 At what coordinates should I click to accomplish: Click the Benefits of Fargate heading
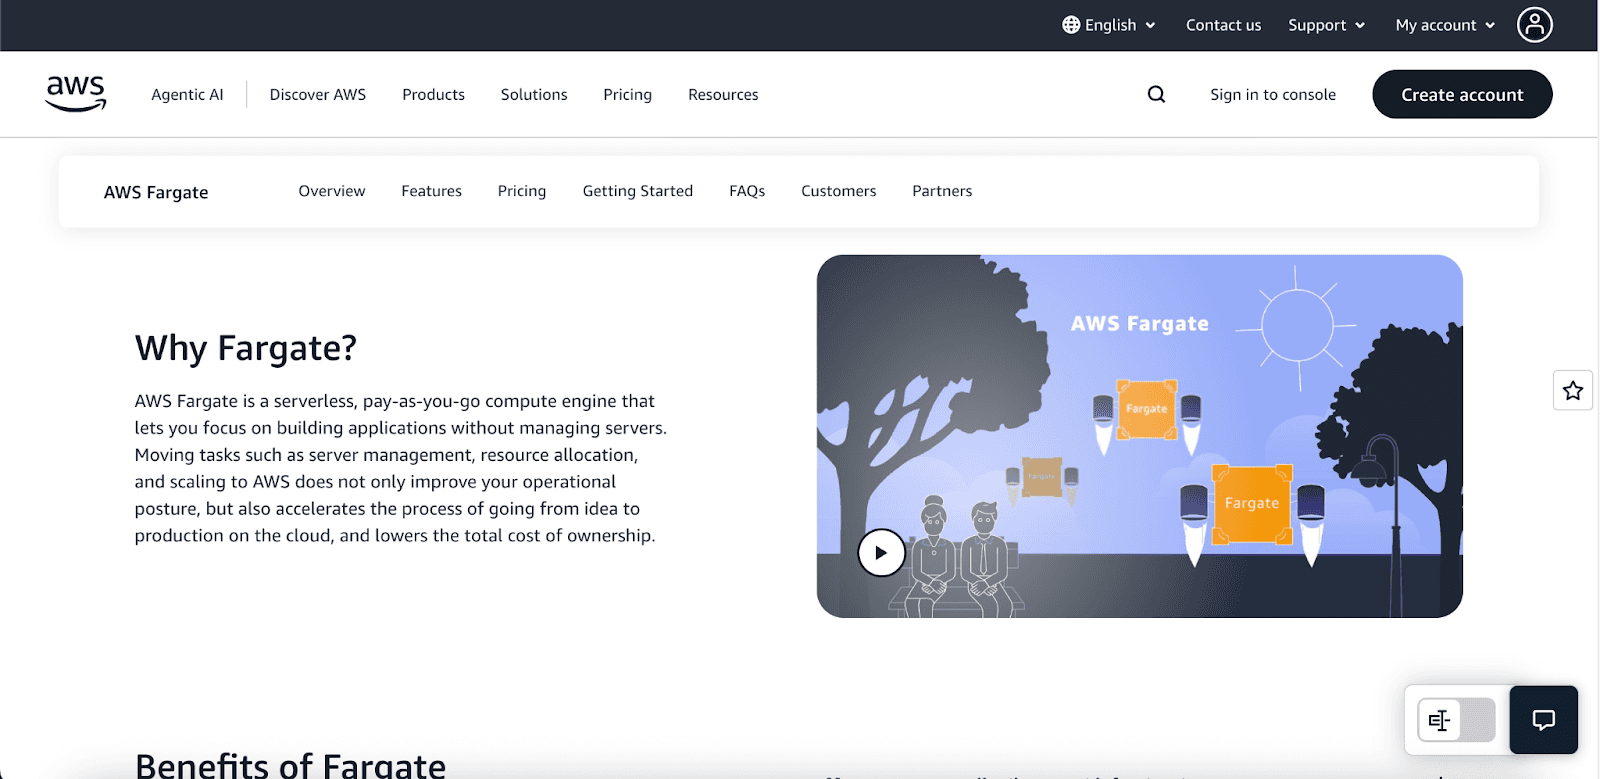(x=290, y=765)
